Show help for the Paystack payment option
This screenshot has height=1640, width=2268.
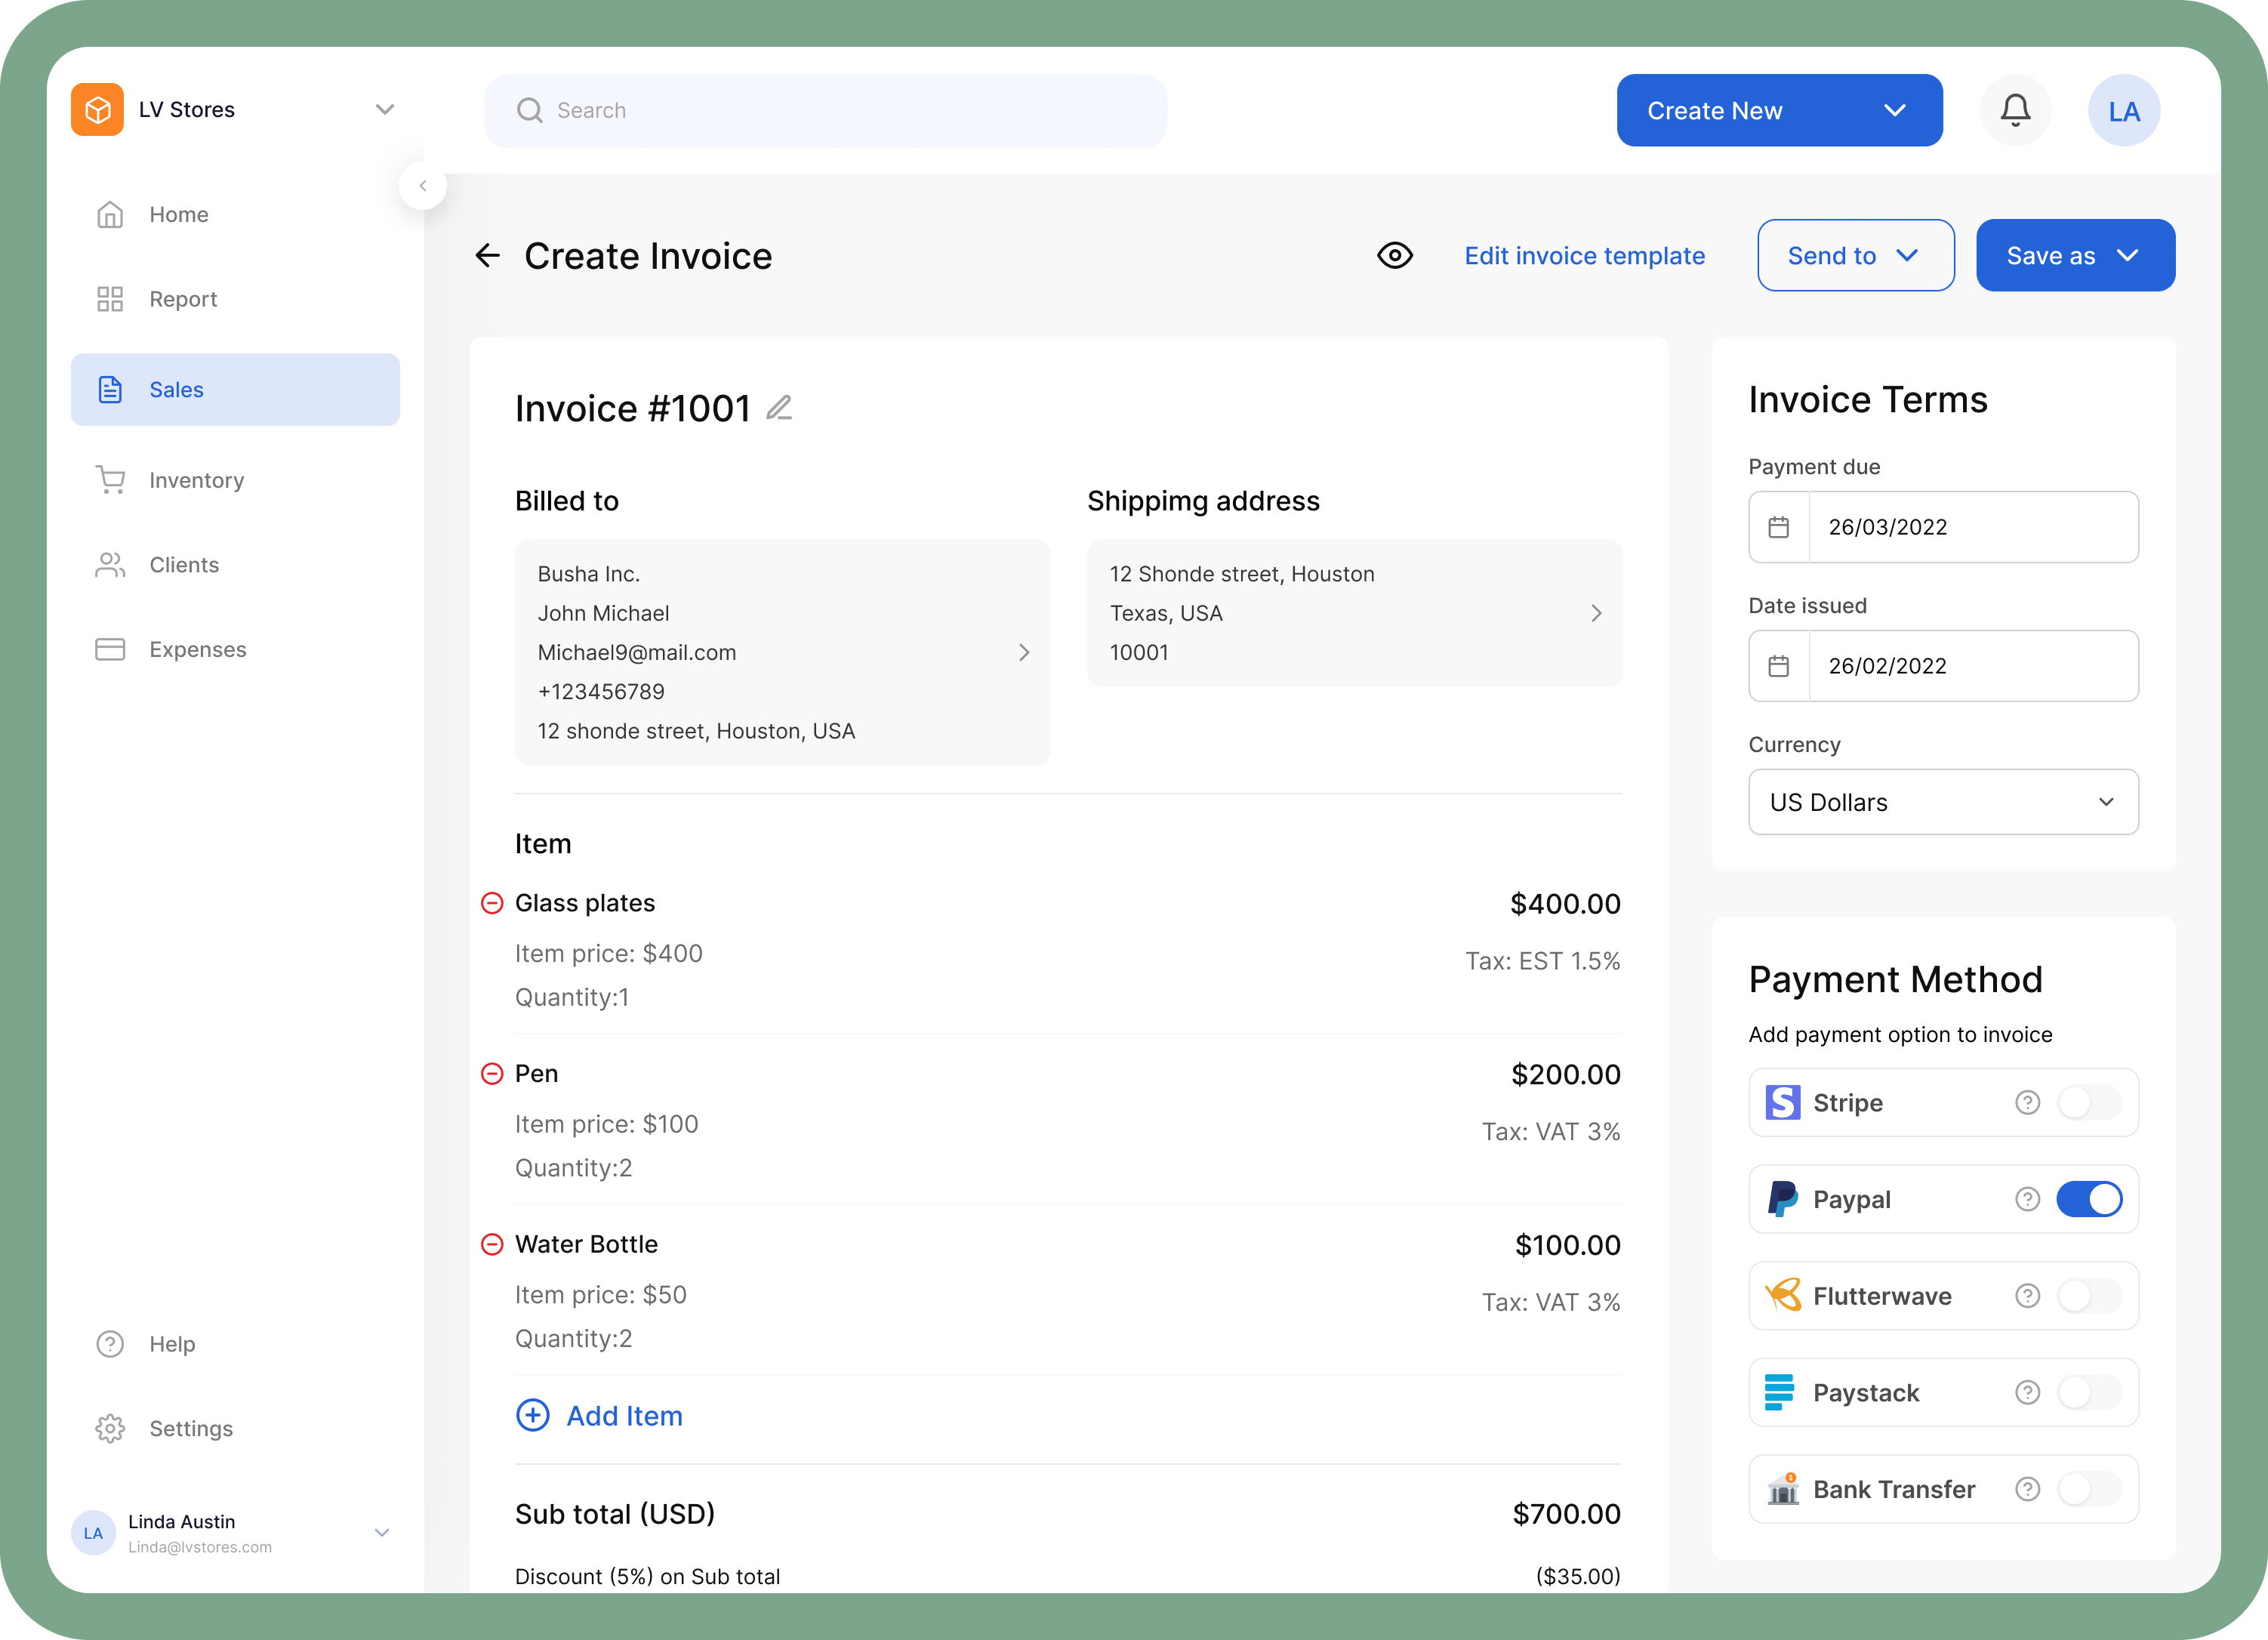[2027, 1393]
